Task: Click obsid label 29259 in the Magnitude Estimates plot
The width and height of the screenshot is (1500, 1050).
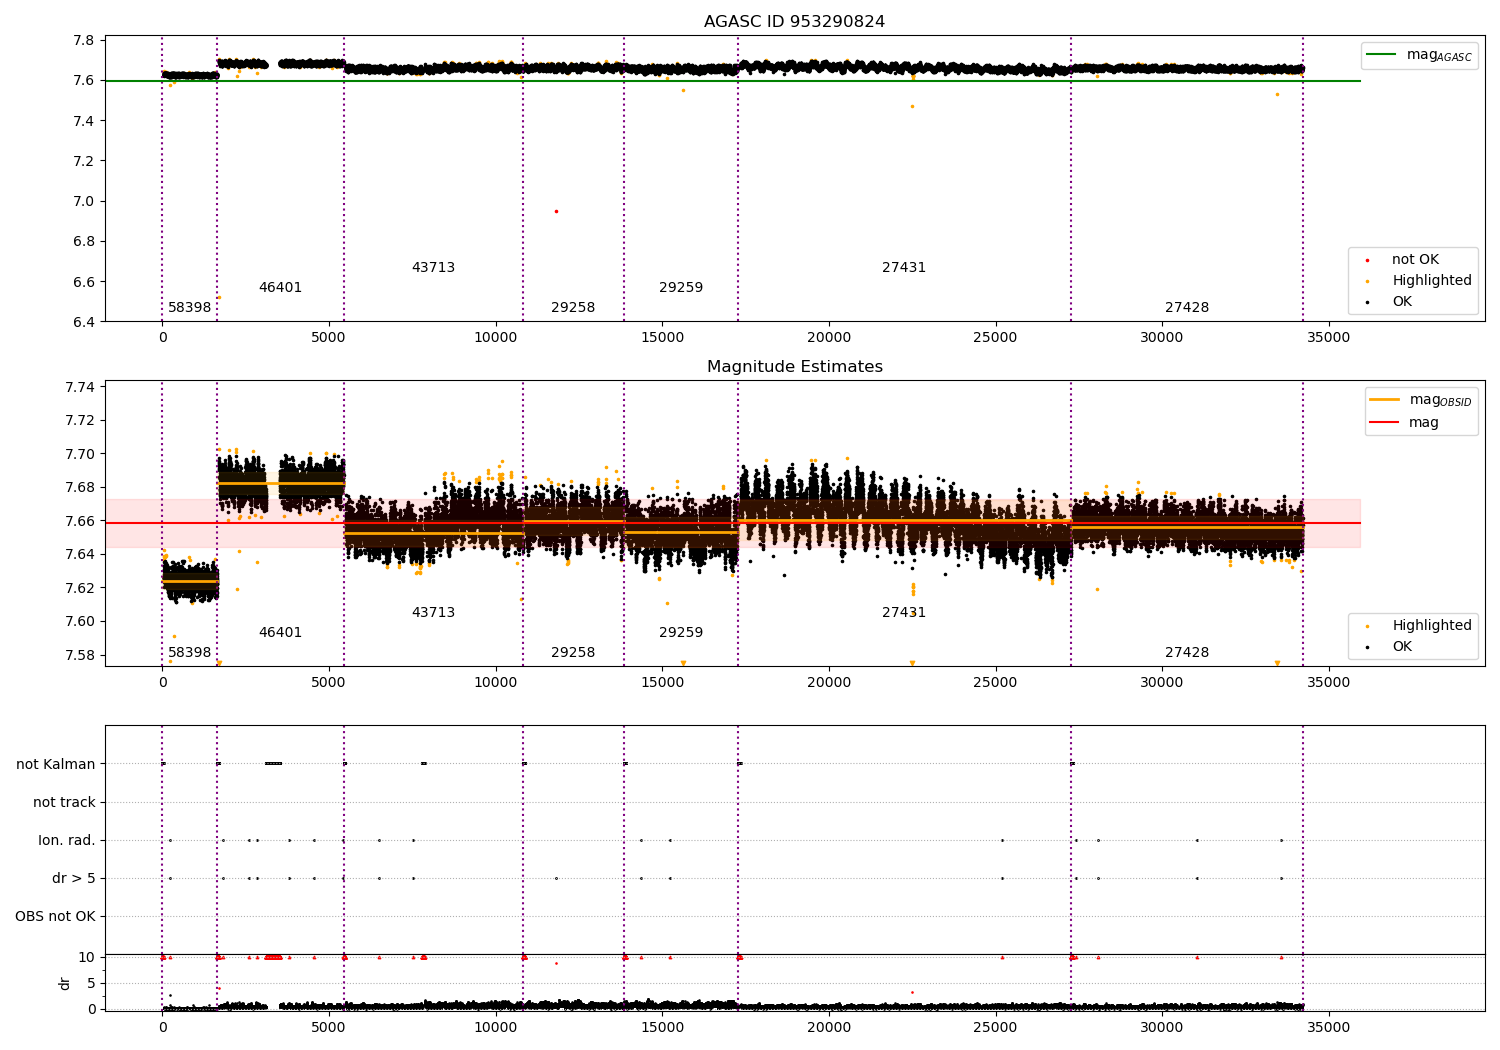Action: tap(681, 633)
